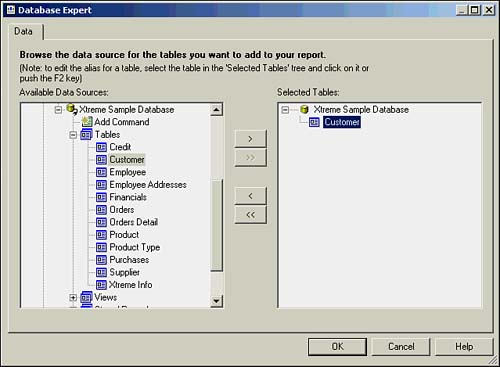The width and height of the screenshot is (500, 367).
Task: Click the disabled >> add-all button
Action: (250, 158)
